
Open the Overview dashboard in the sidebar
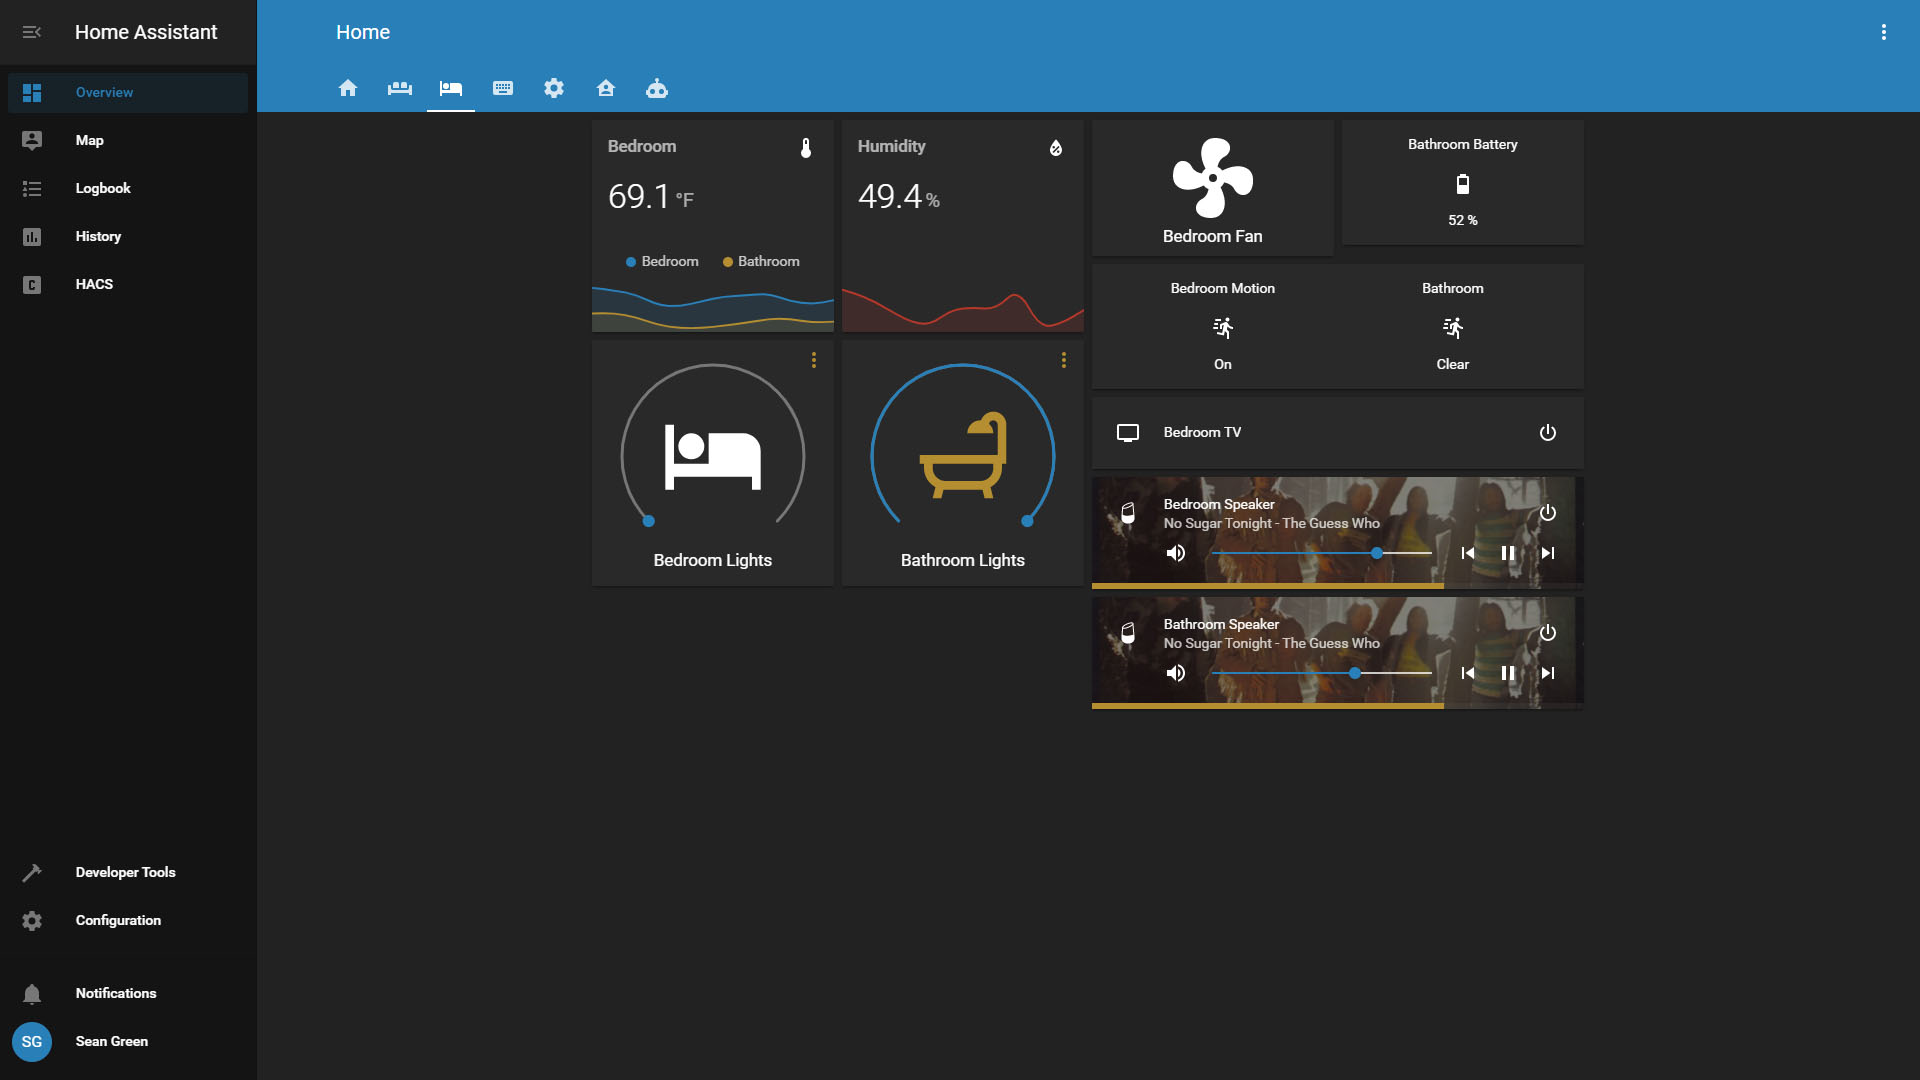(128, 92)
